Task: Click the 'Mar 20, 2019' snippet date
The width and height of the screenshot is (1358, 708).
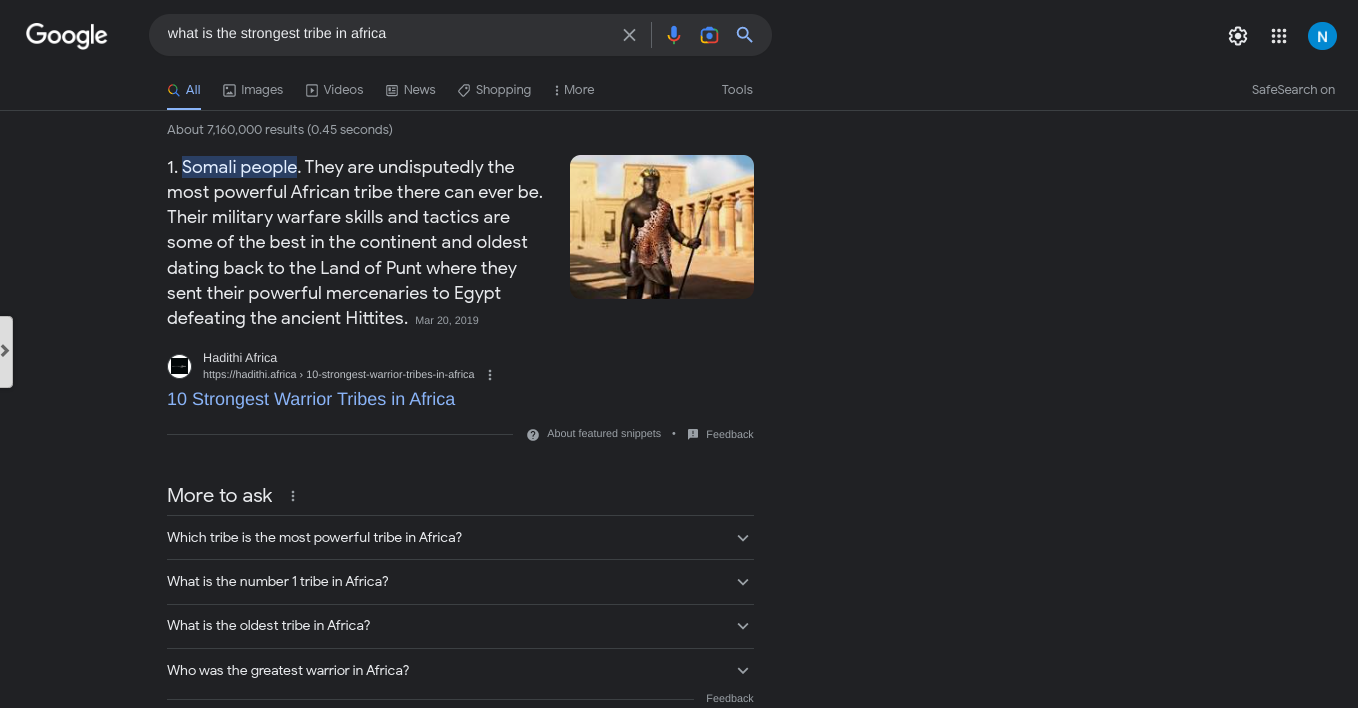Action: pos(447,321)
